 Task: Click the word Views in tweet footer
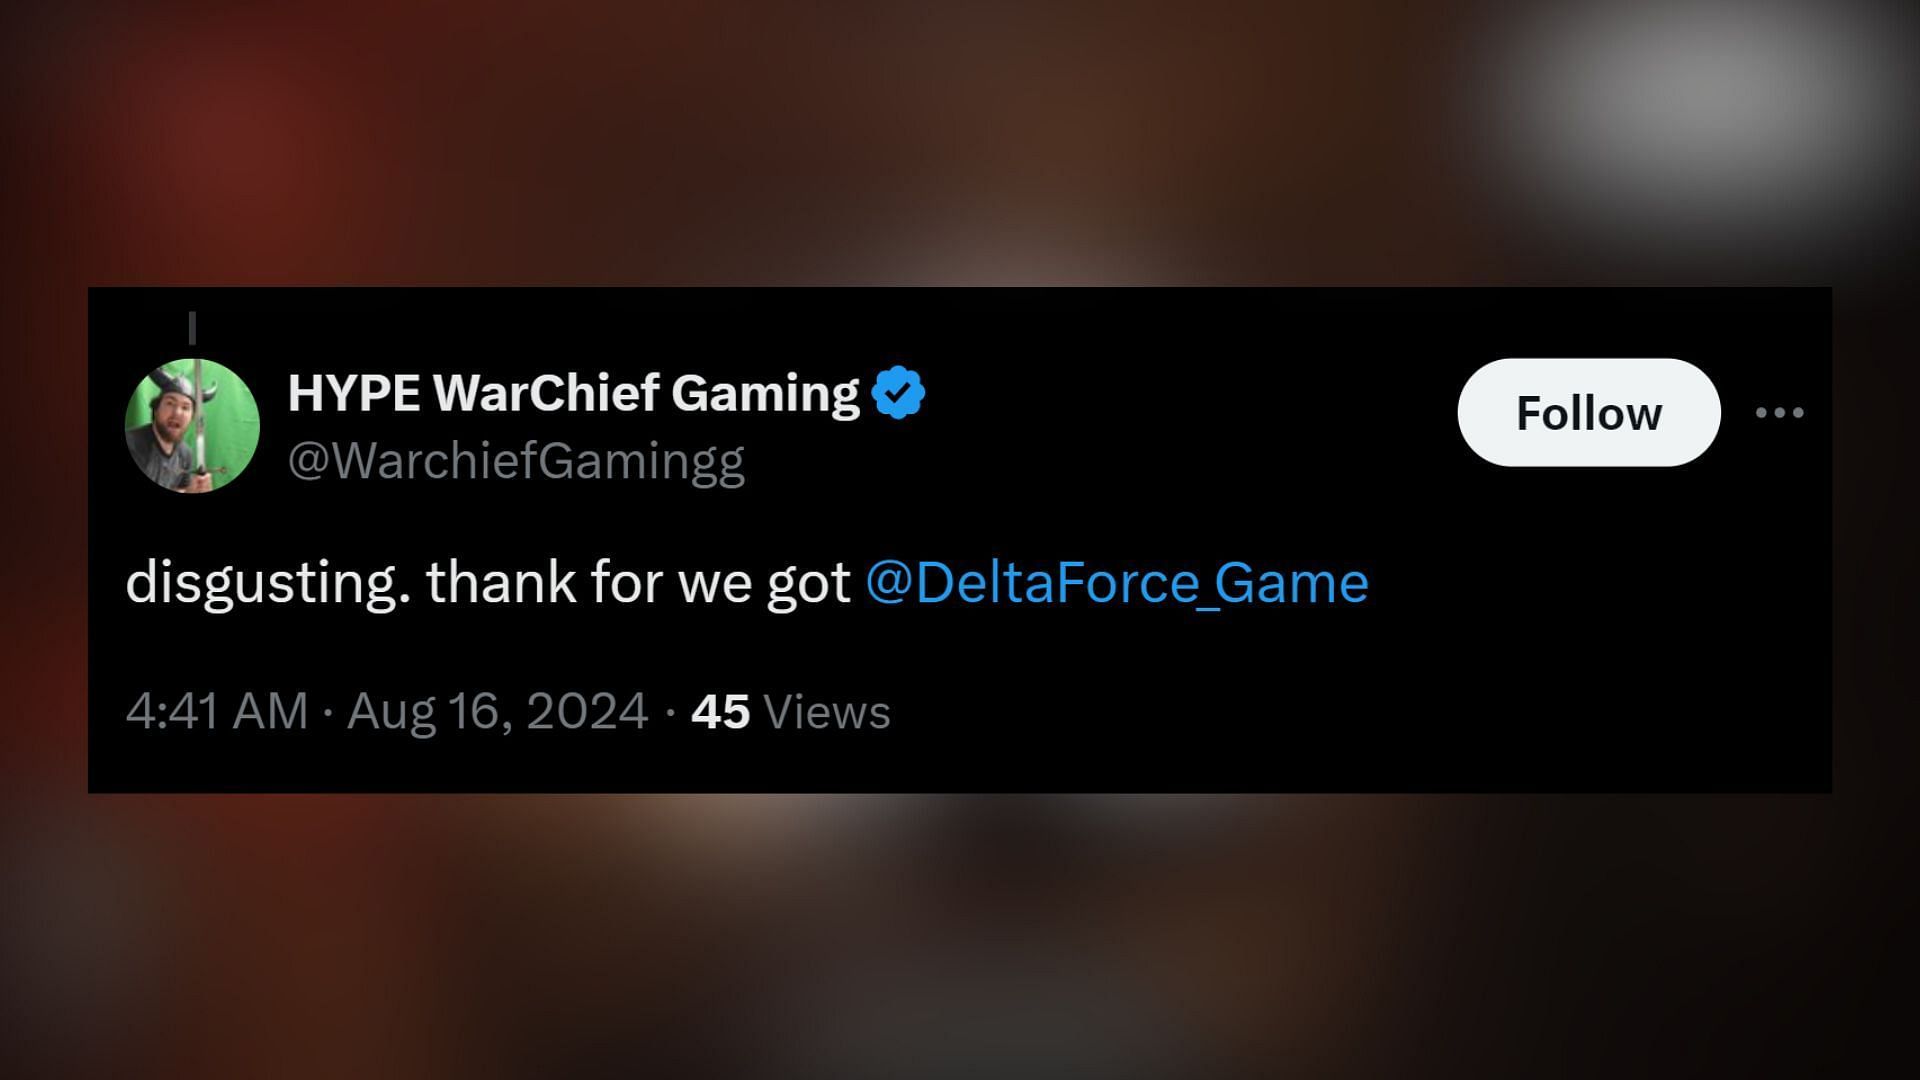[826, 712]
